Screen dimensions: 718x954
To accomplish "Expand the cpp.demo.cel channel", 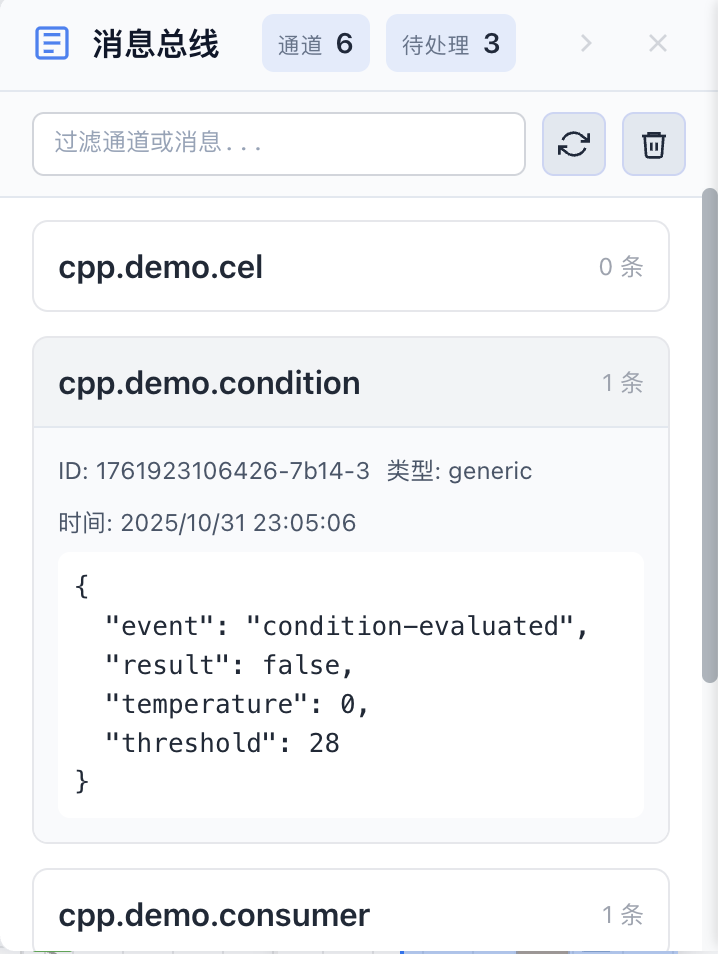I will click(161, 267).
